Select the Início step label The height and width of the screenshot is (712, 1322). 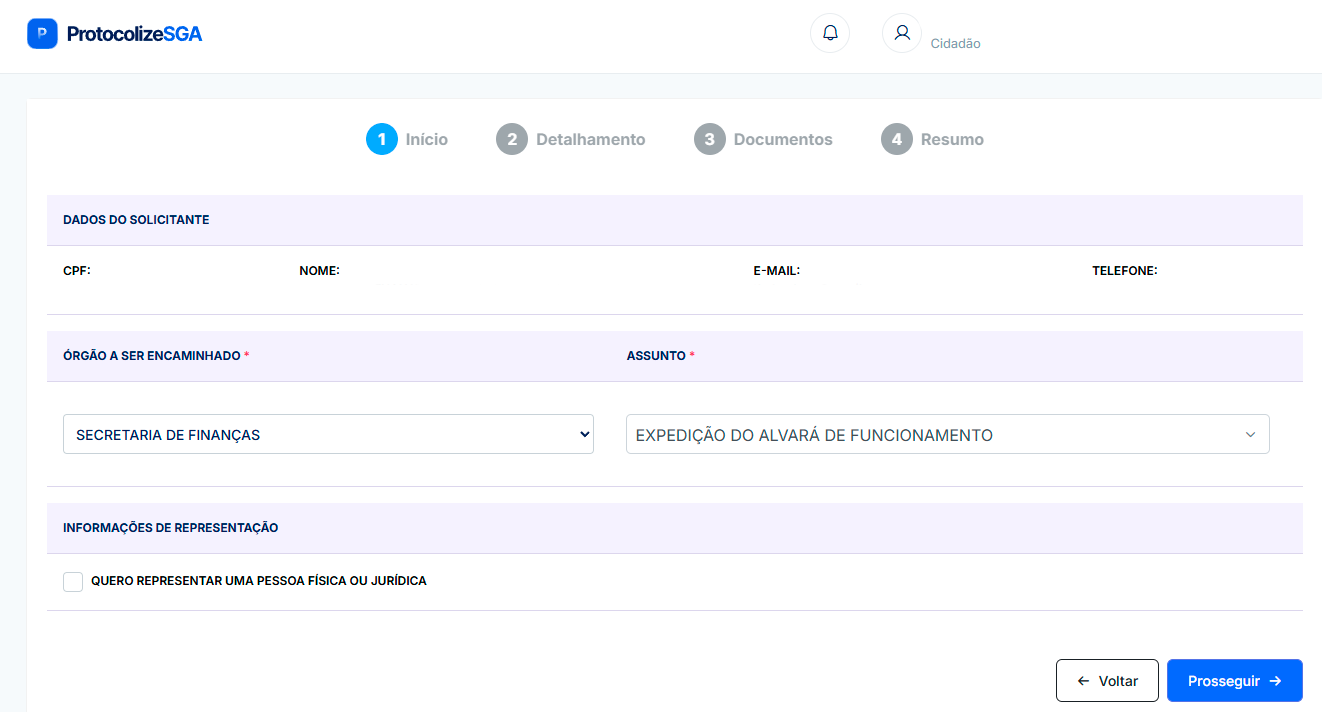click(x=427, y=140)
